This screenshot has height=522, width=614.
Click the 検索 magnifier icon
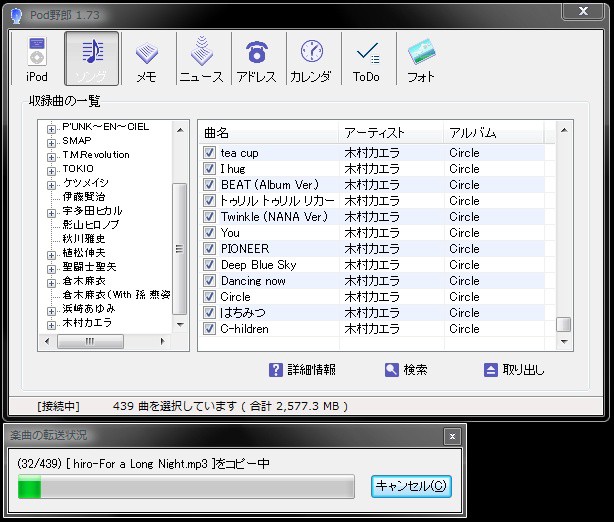[x=392, y=370]
